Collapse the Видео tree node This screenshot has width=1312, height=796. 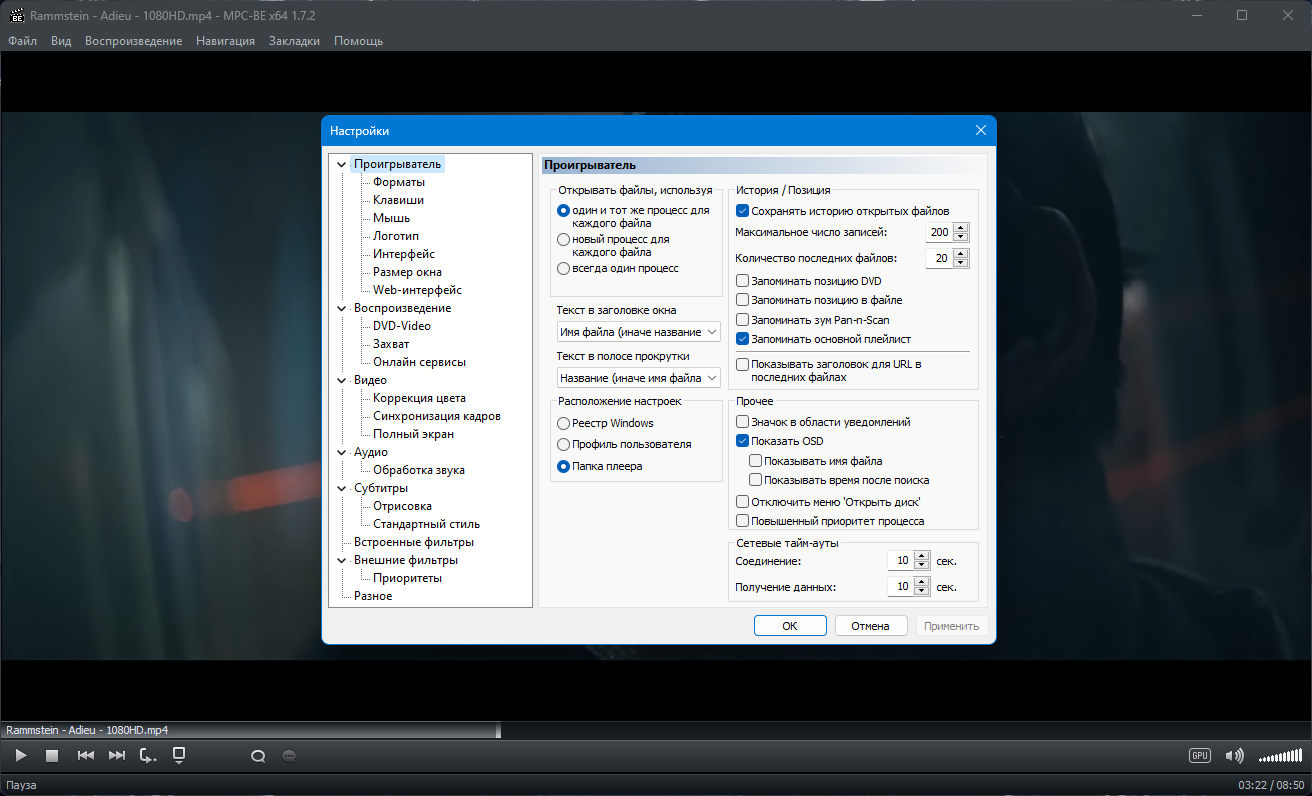342,380
